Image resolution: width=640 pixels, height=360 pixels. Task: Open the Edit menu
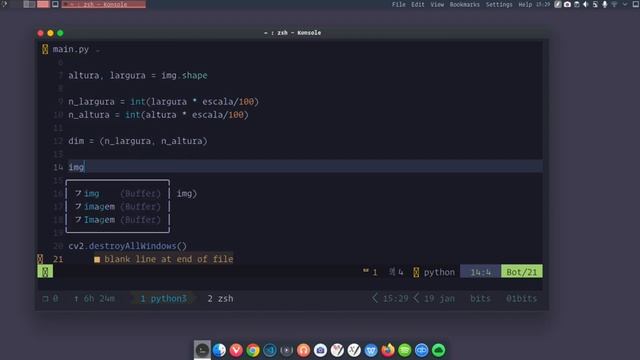point(418,4)
